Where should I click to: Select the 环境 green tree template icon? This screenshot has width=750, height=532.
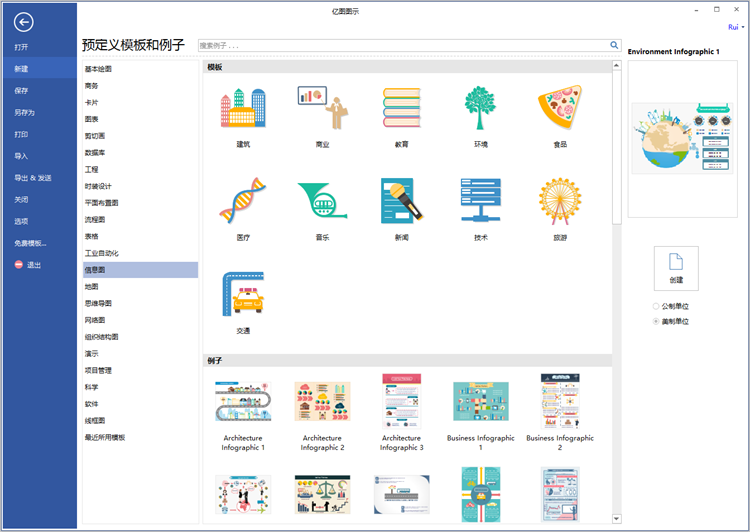click(480, 108)
